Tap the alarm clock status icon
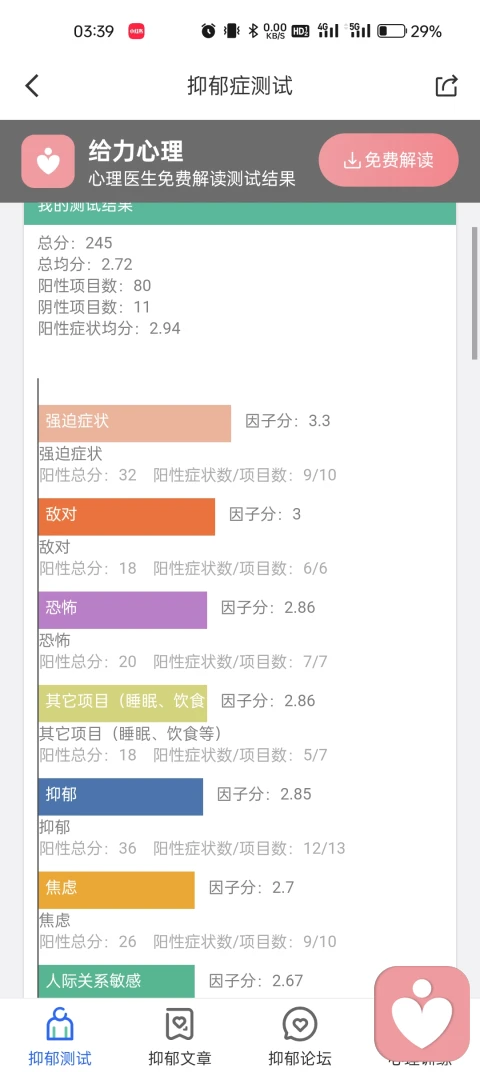 point(209,31)
